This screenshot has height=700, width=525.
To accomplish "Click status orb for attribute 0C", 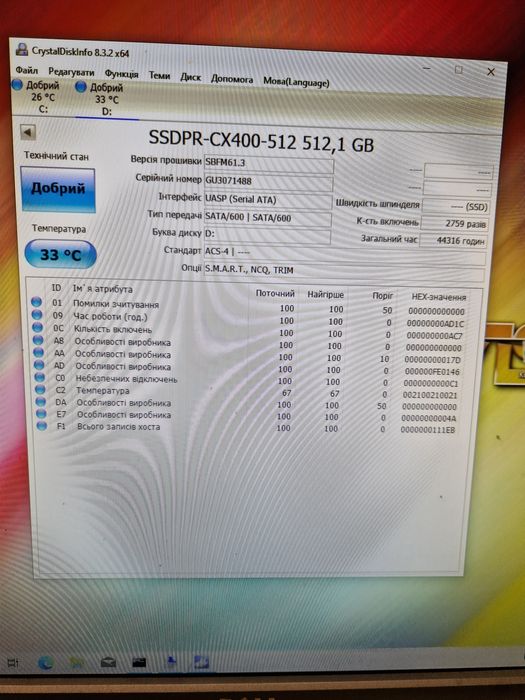I will (38, 328).
